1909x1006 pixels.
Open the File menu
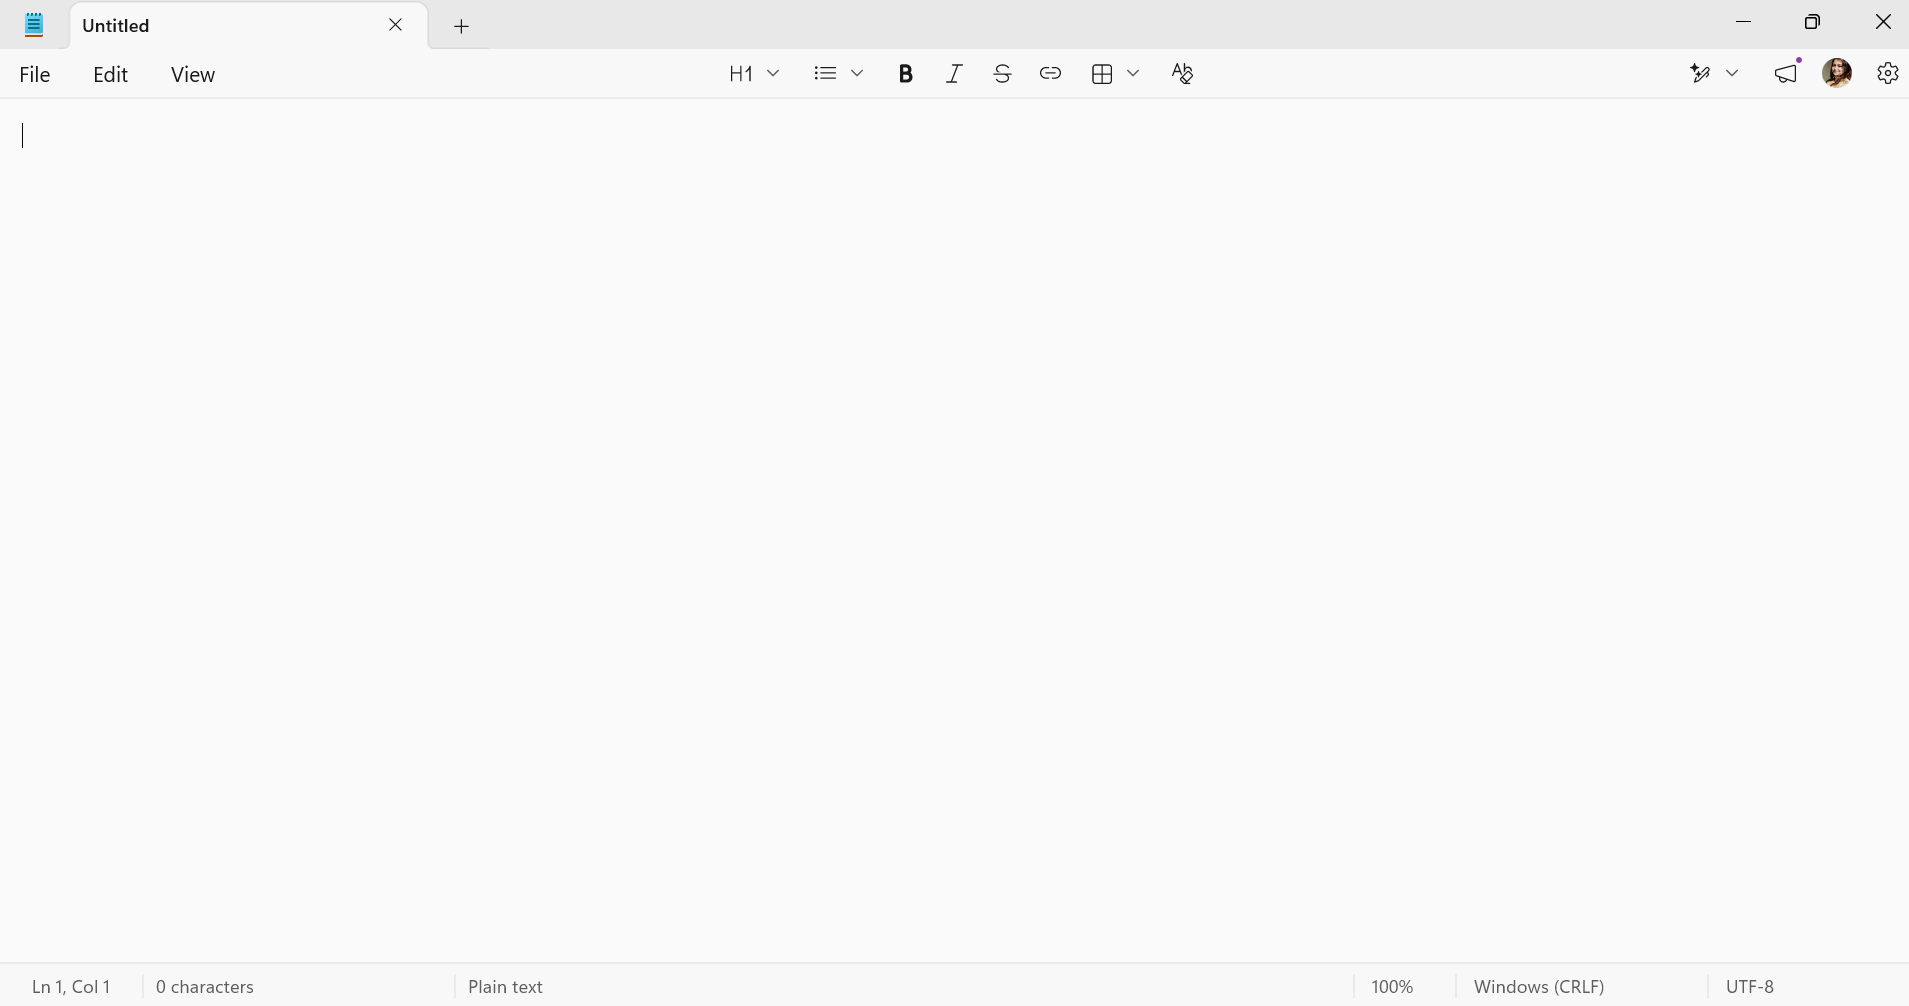[x=35, y=74]
